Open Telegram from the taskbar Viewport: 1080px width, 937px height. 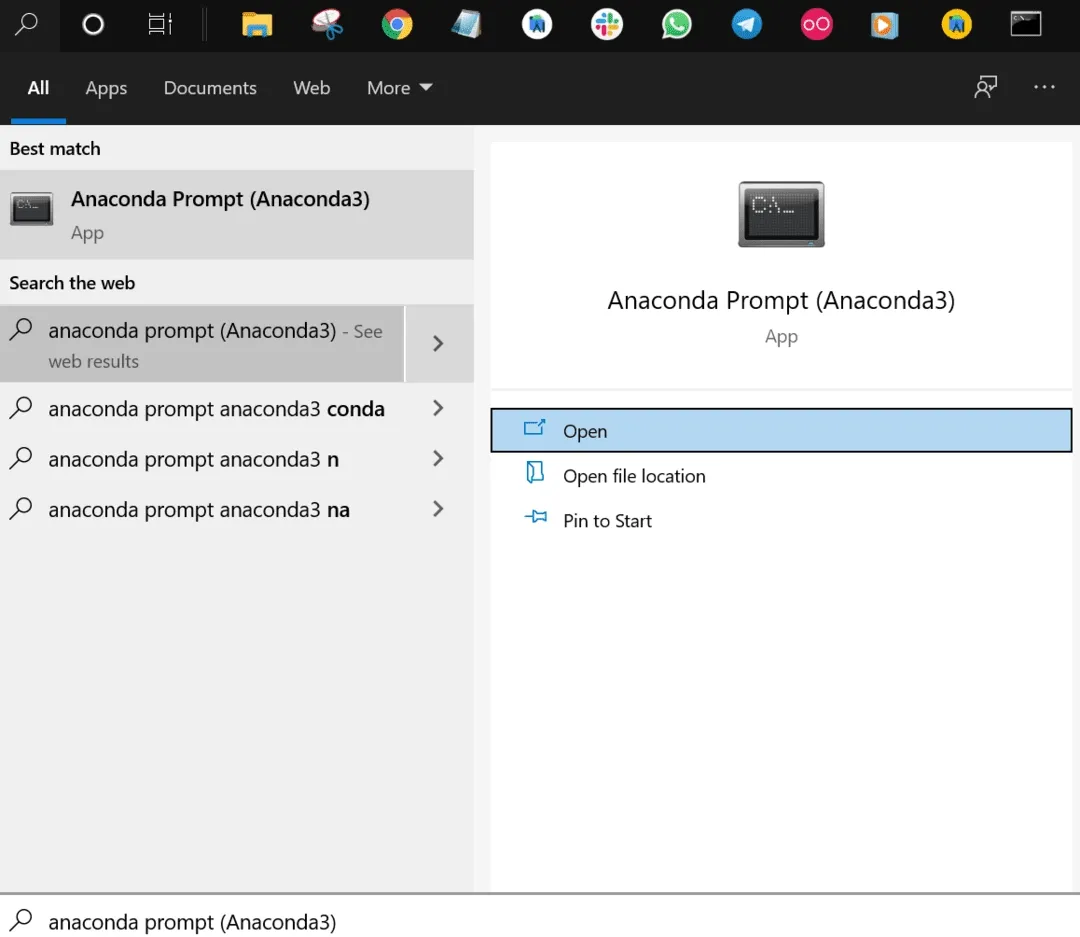747,25
